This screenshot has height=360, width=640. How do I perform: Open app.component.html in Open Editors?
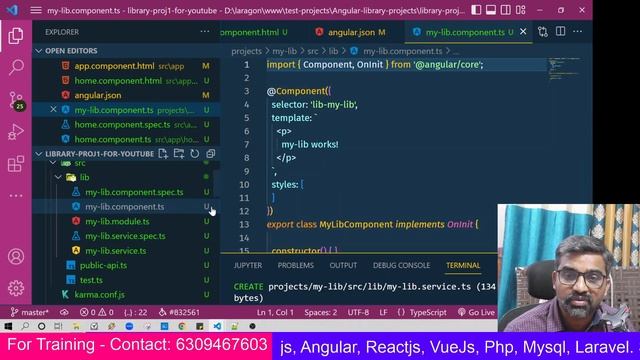pyautogui.click(x=126, y=66)
